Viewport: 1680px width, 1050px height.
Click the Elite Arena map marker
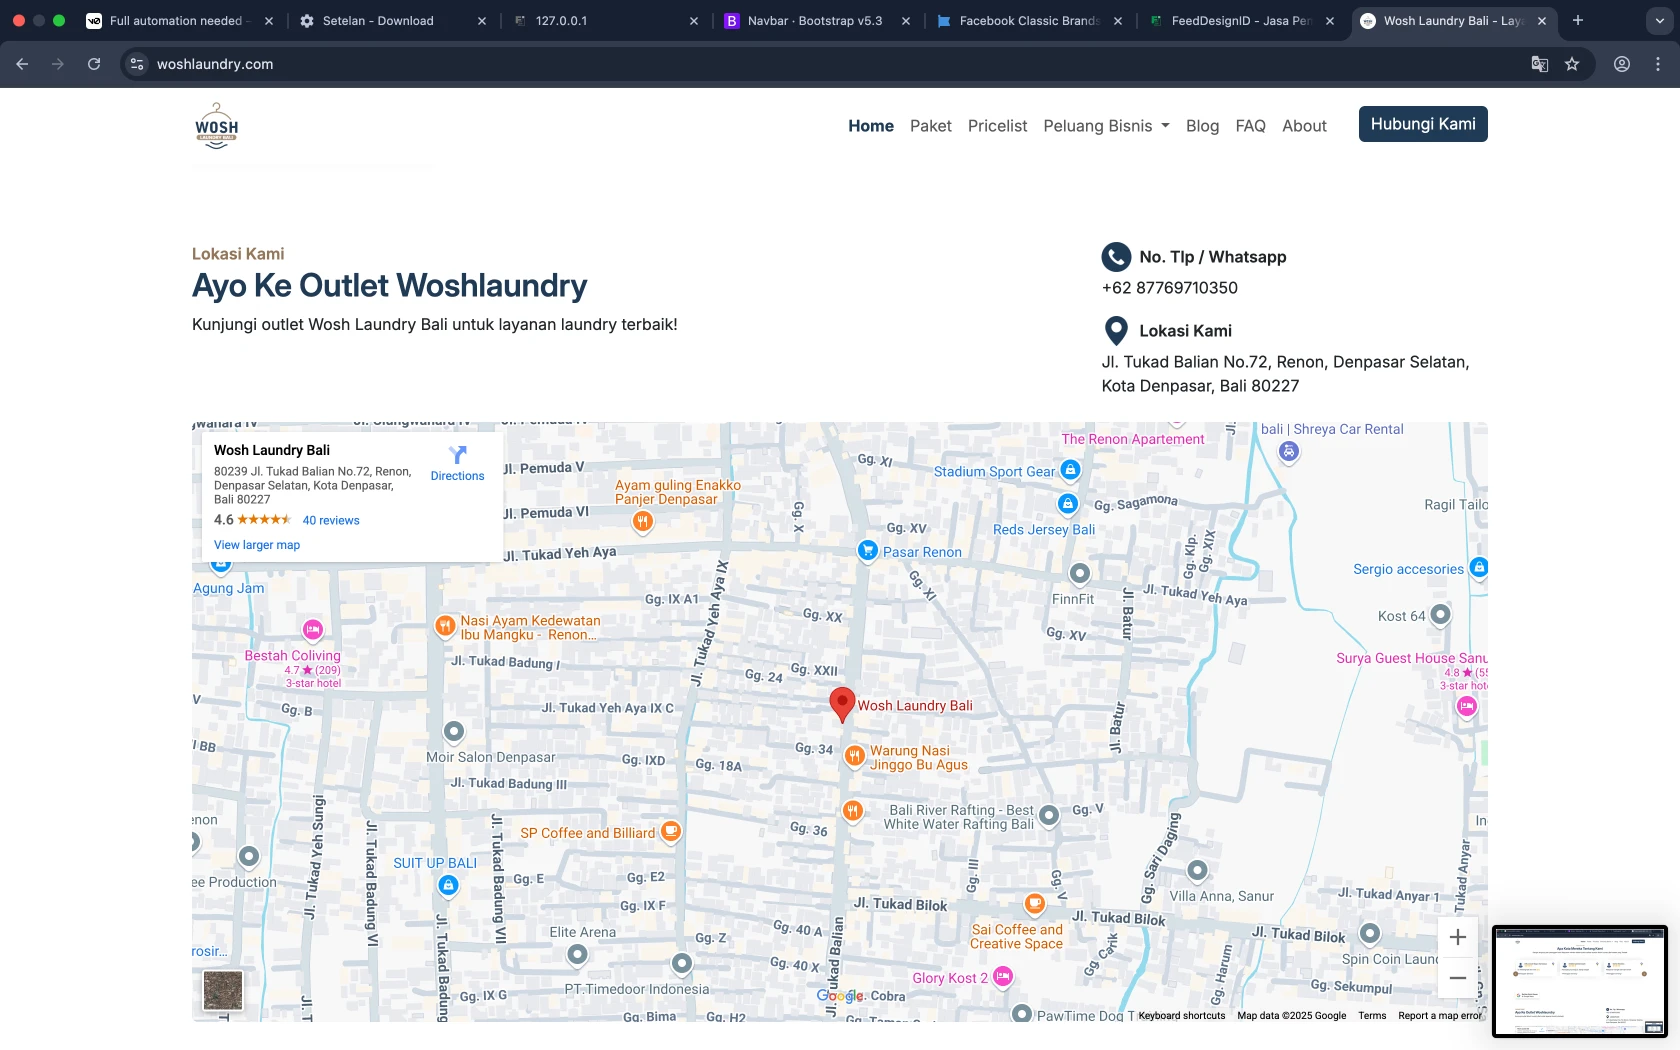(x=577, y=955)
